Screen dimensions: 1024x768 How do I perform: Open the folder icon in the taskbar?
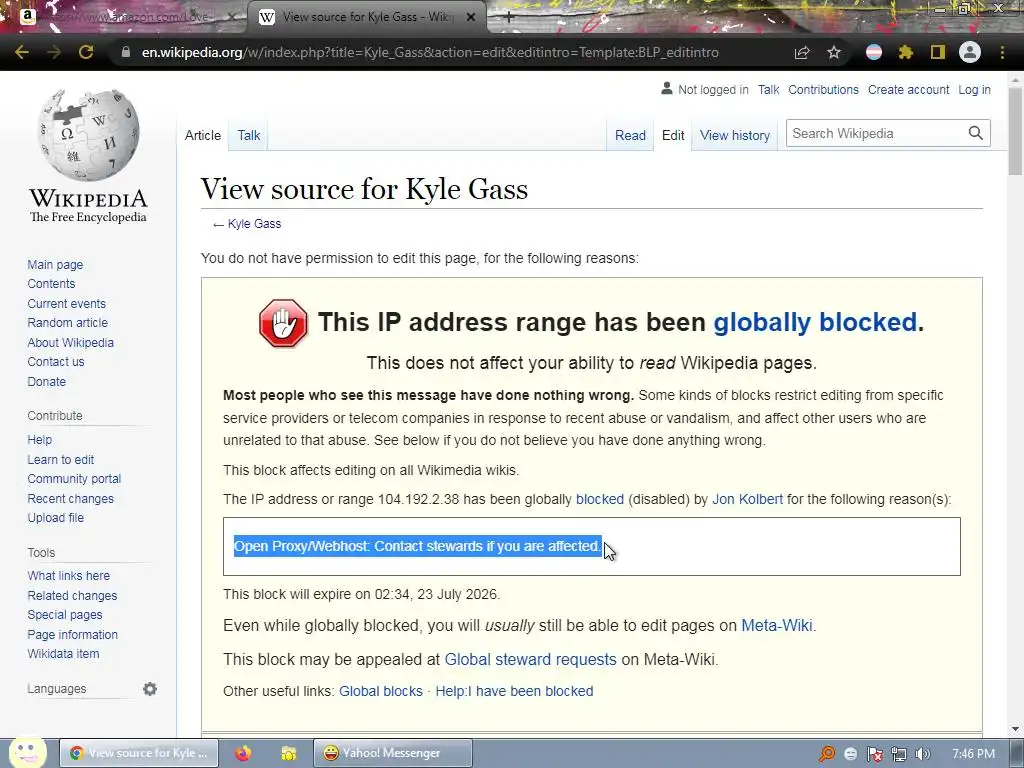pyautogui.click(x=288, y=753)
